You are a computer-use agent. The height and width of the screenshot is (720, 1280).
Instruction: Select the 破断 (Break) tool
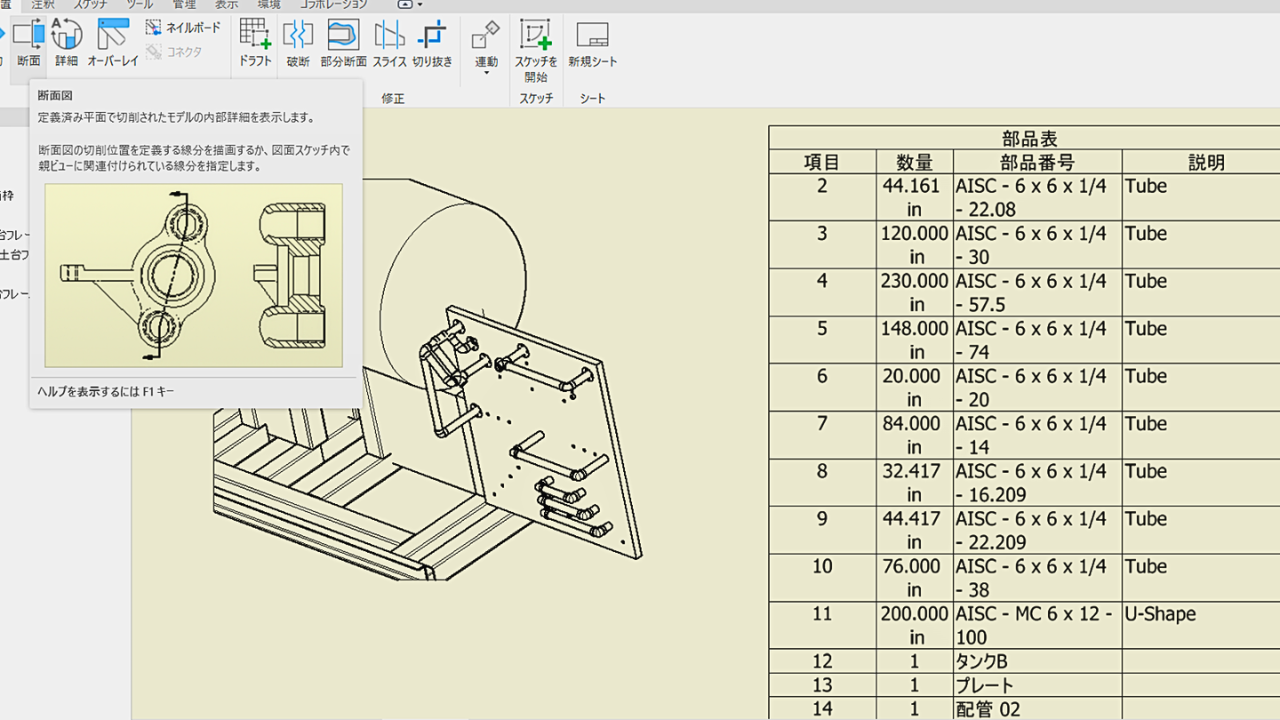(298, 45)
